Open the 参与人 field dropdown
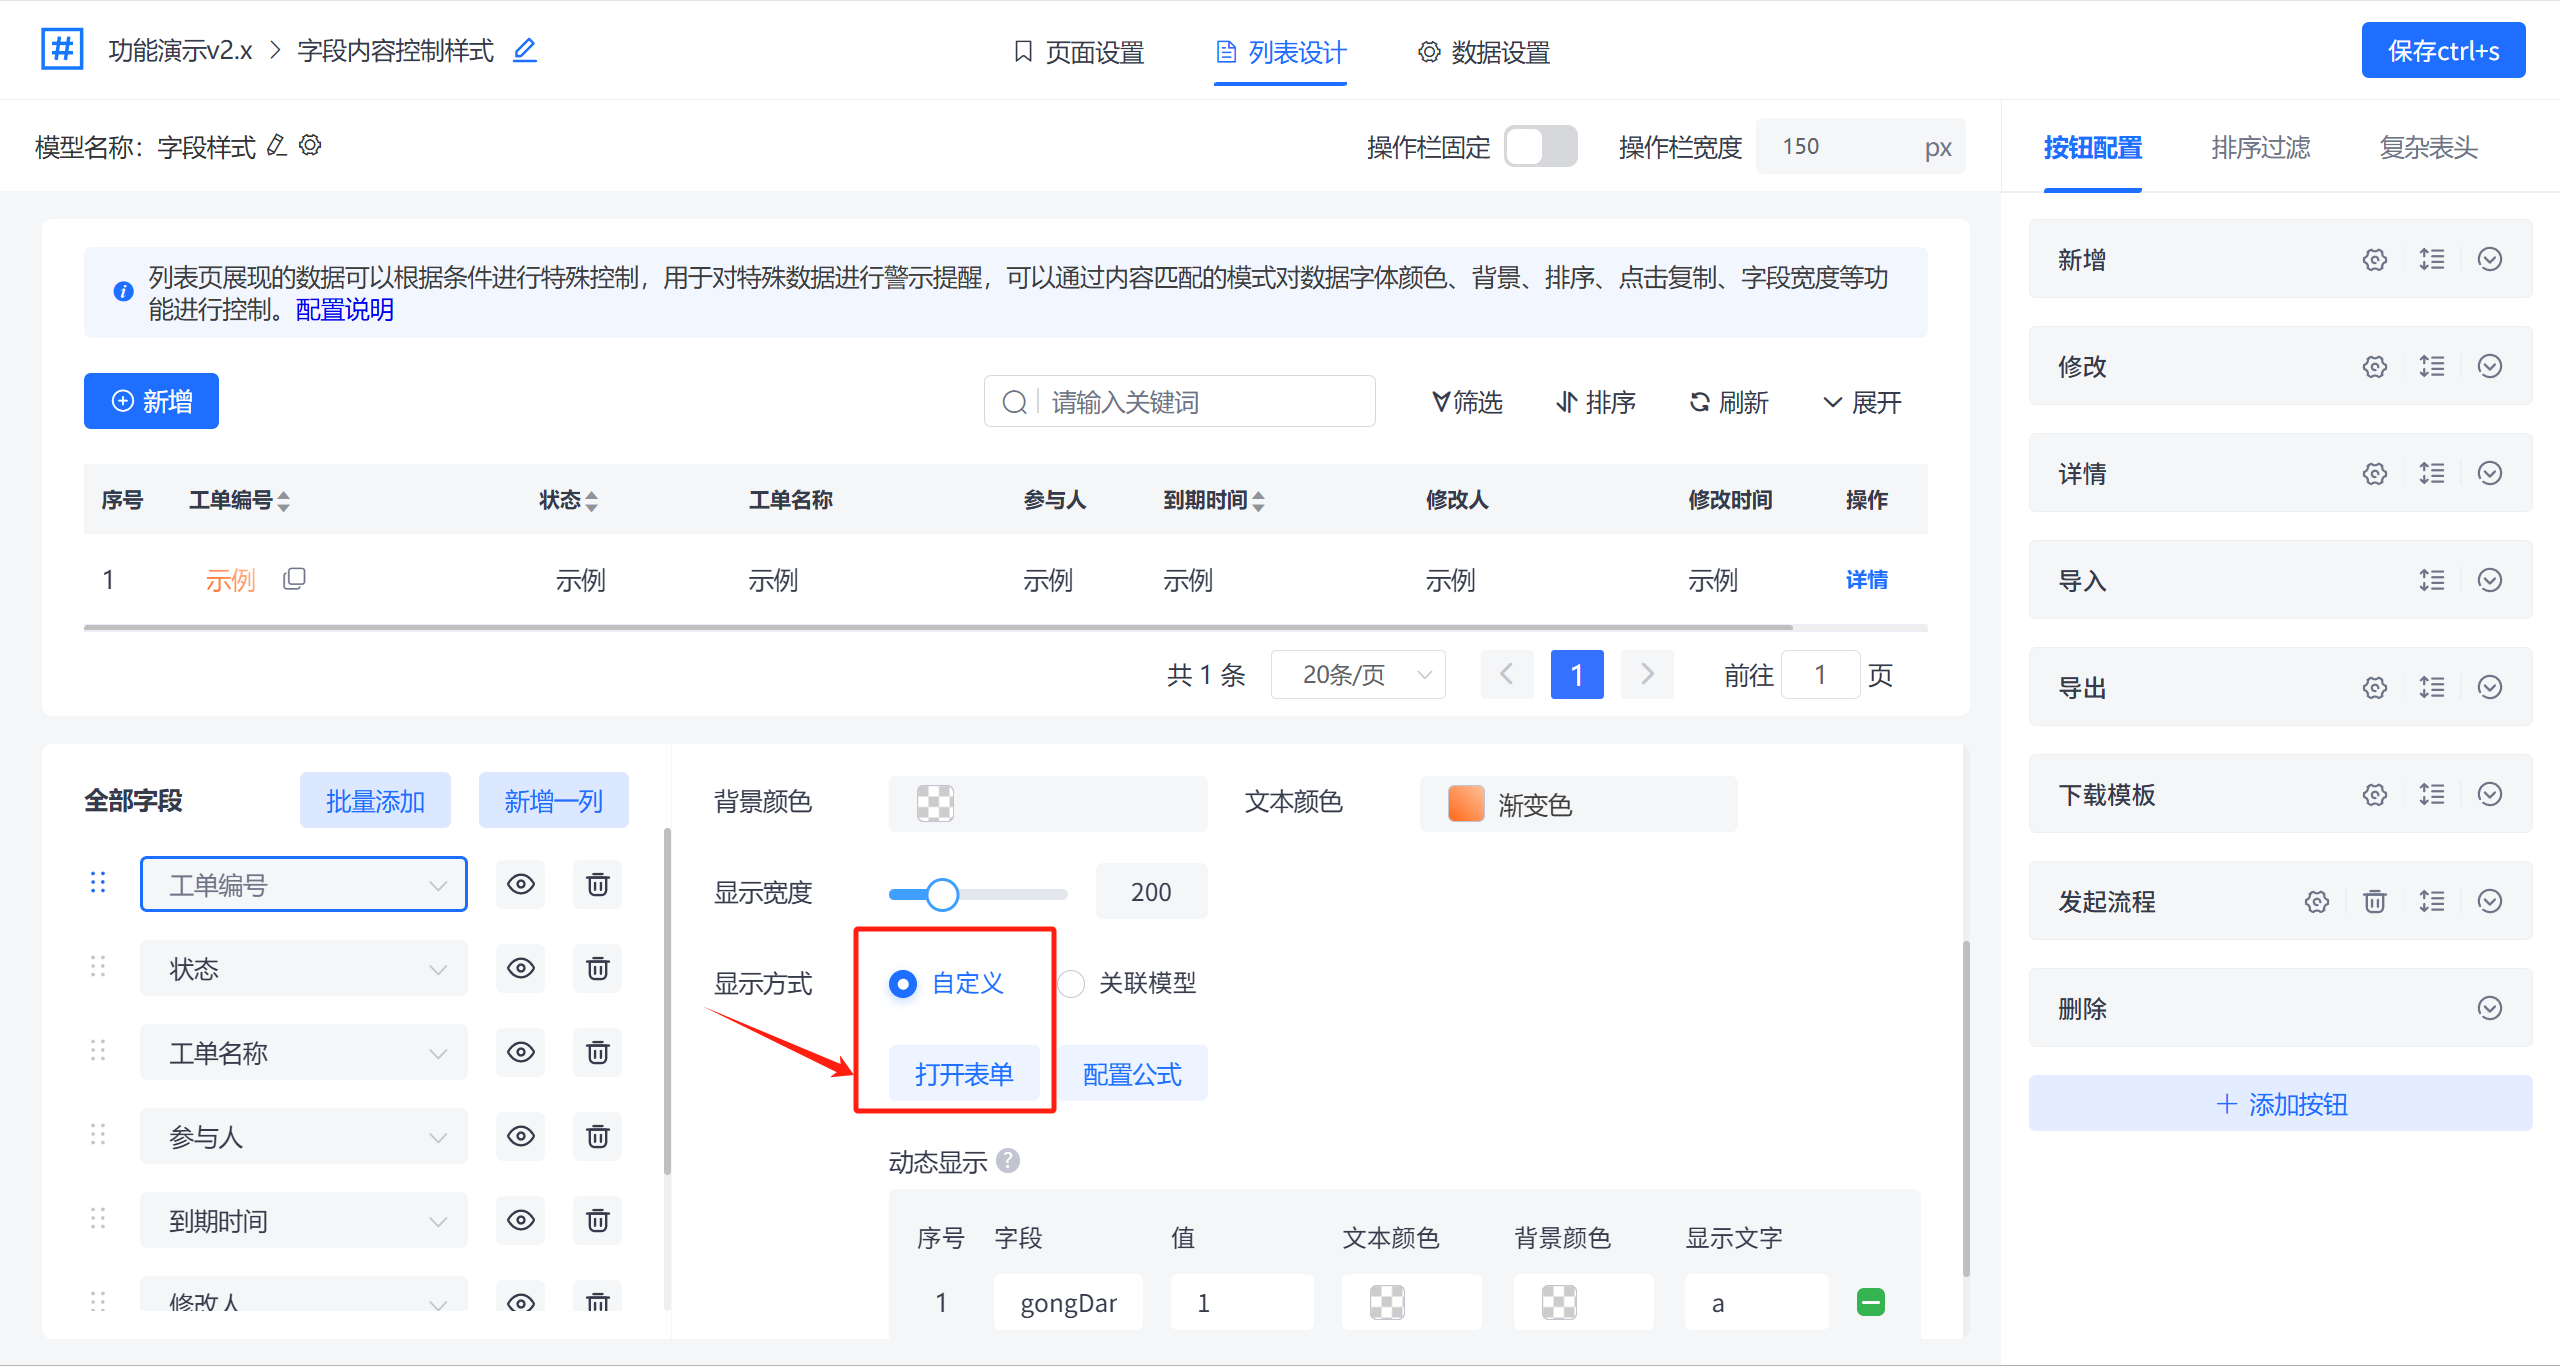This screenshot has height=1366, width=2560. click(x=303, y=1137)
